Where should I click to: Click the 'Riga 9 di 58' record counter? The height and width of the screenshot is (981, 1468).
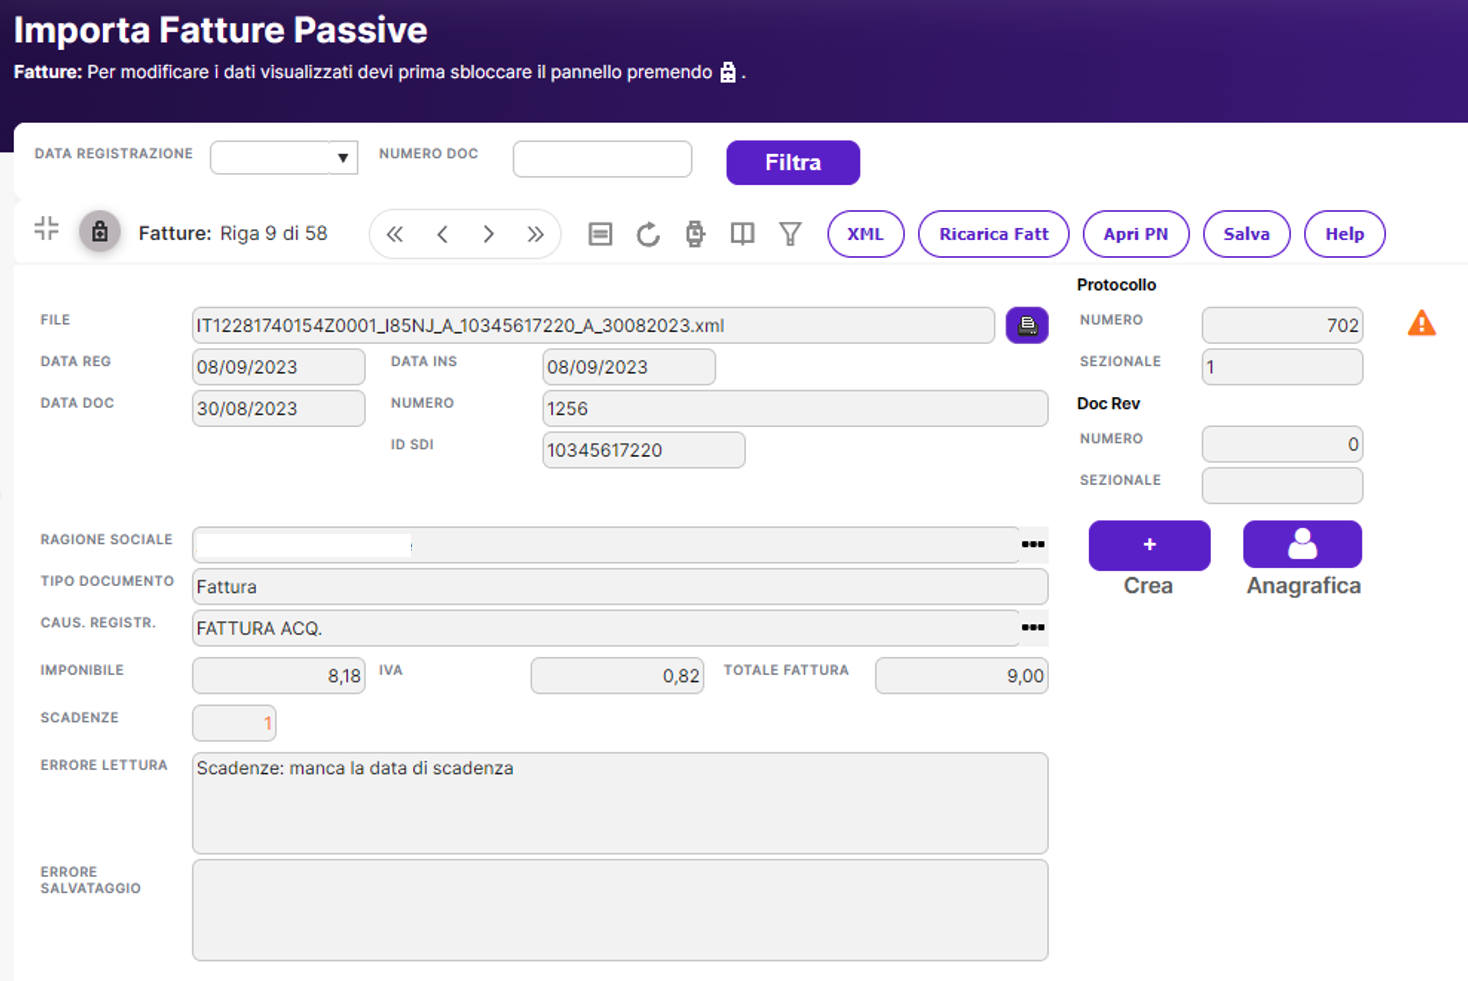point(274,233)
